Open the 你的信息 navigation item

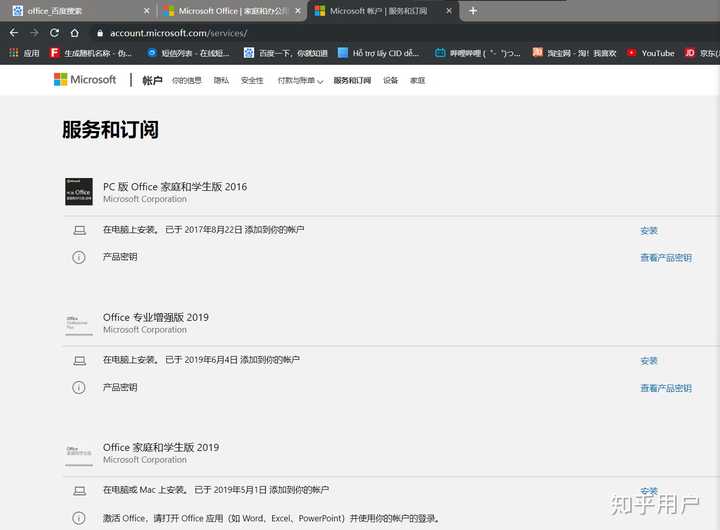[x=186, y=80]
